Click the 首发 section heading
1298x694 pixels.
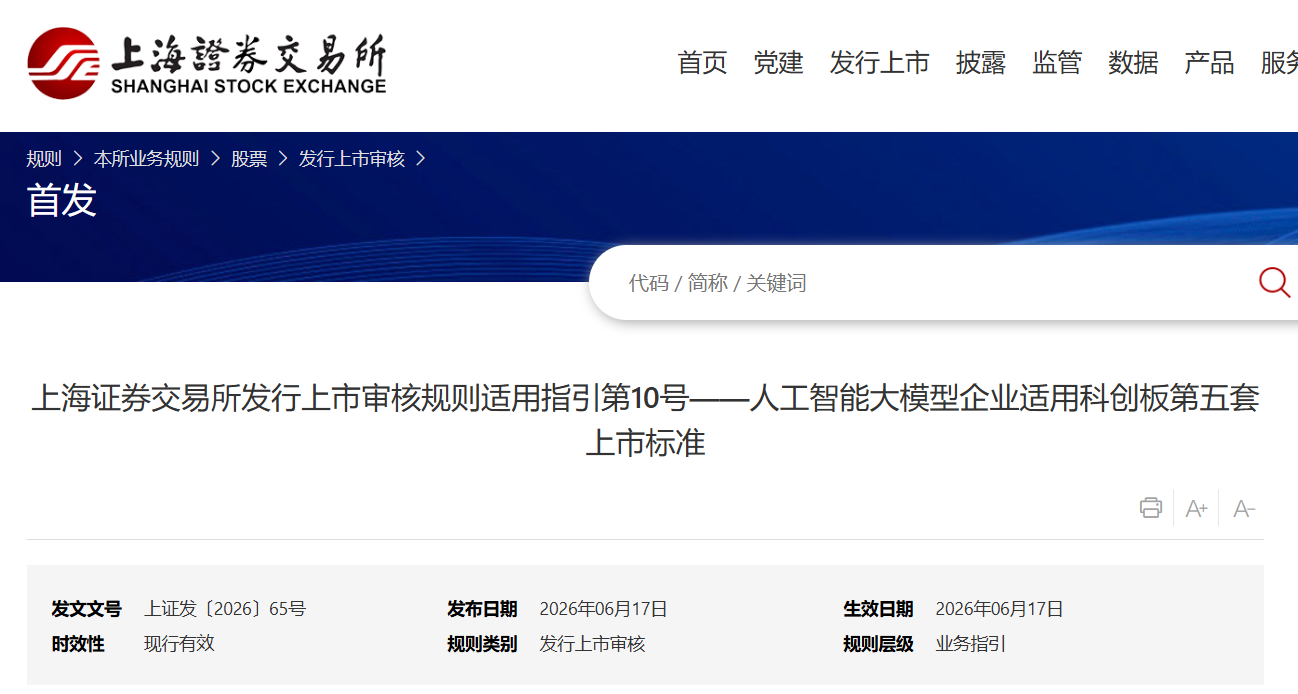click(x=62, y=200)
